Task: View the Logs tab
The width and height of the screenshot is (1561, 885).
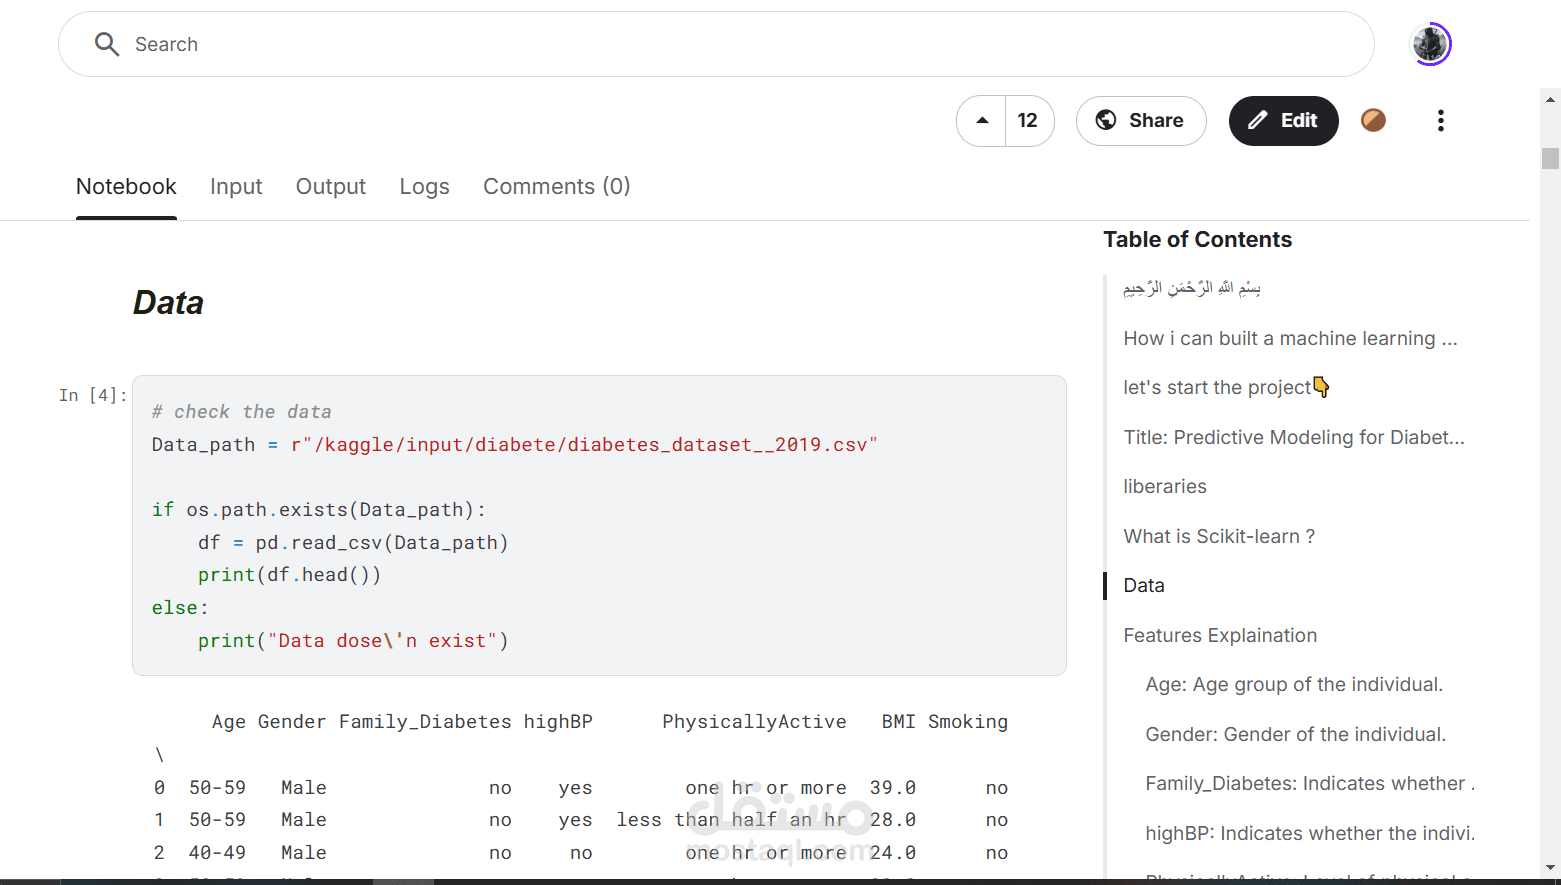Action: click(424, 187)
